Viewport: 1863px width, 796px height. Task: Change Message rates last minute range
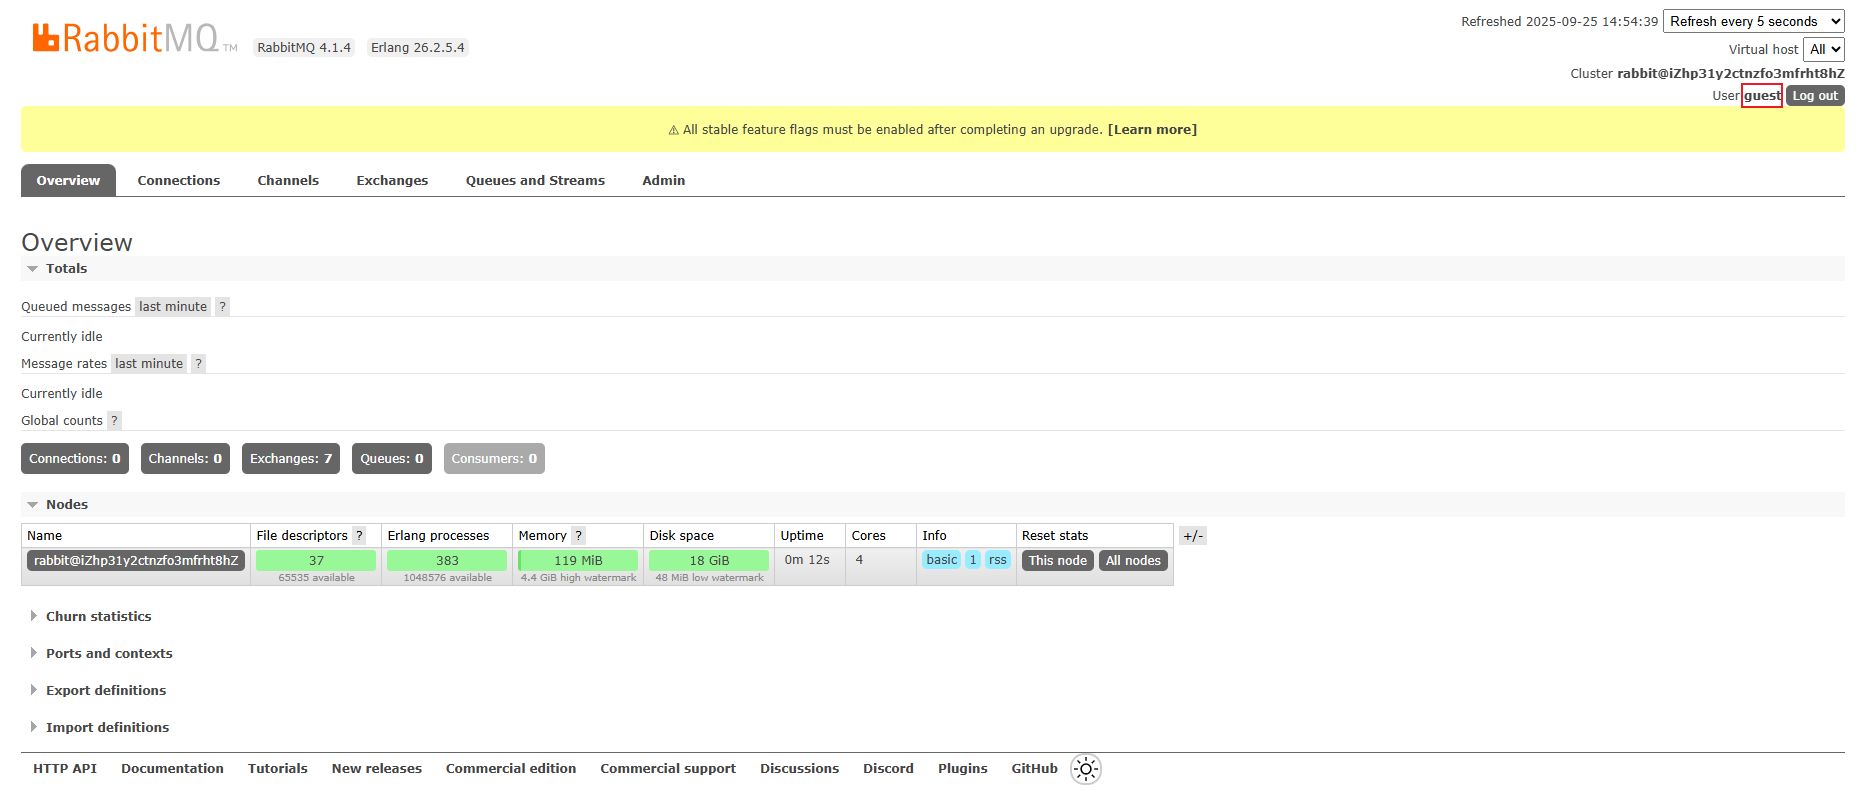(149, 364)
